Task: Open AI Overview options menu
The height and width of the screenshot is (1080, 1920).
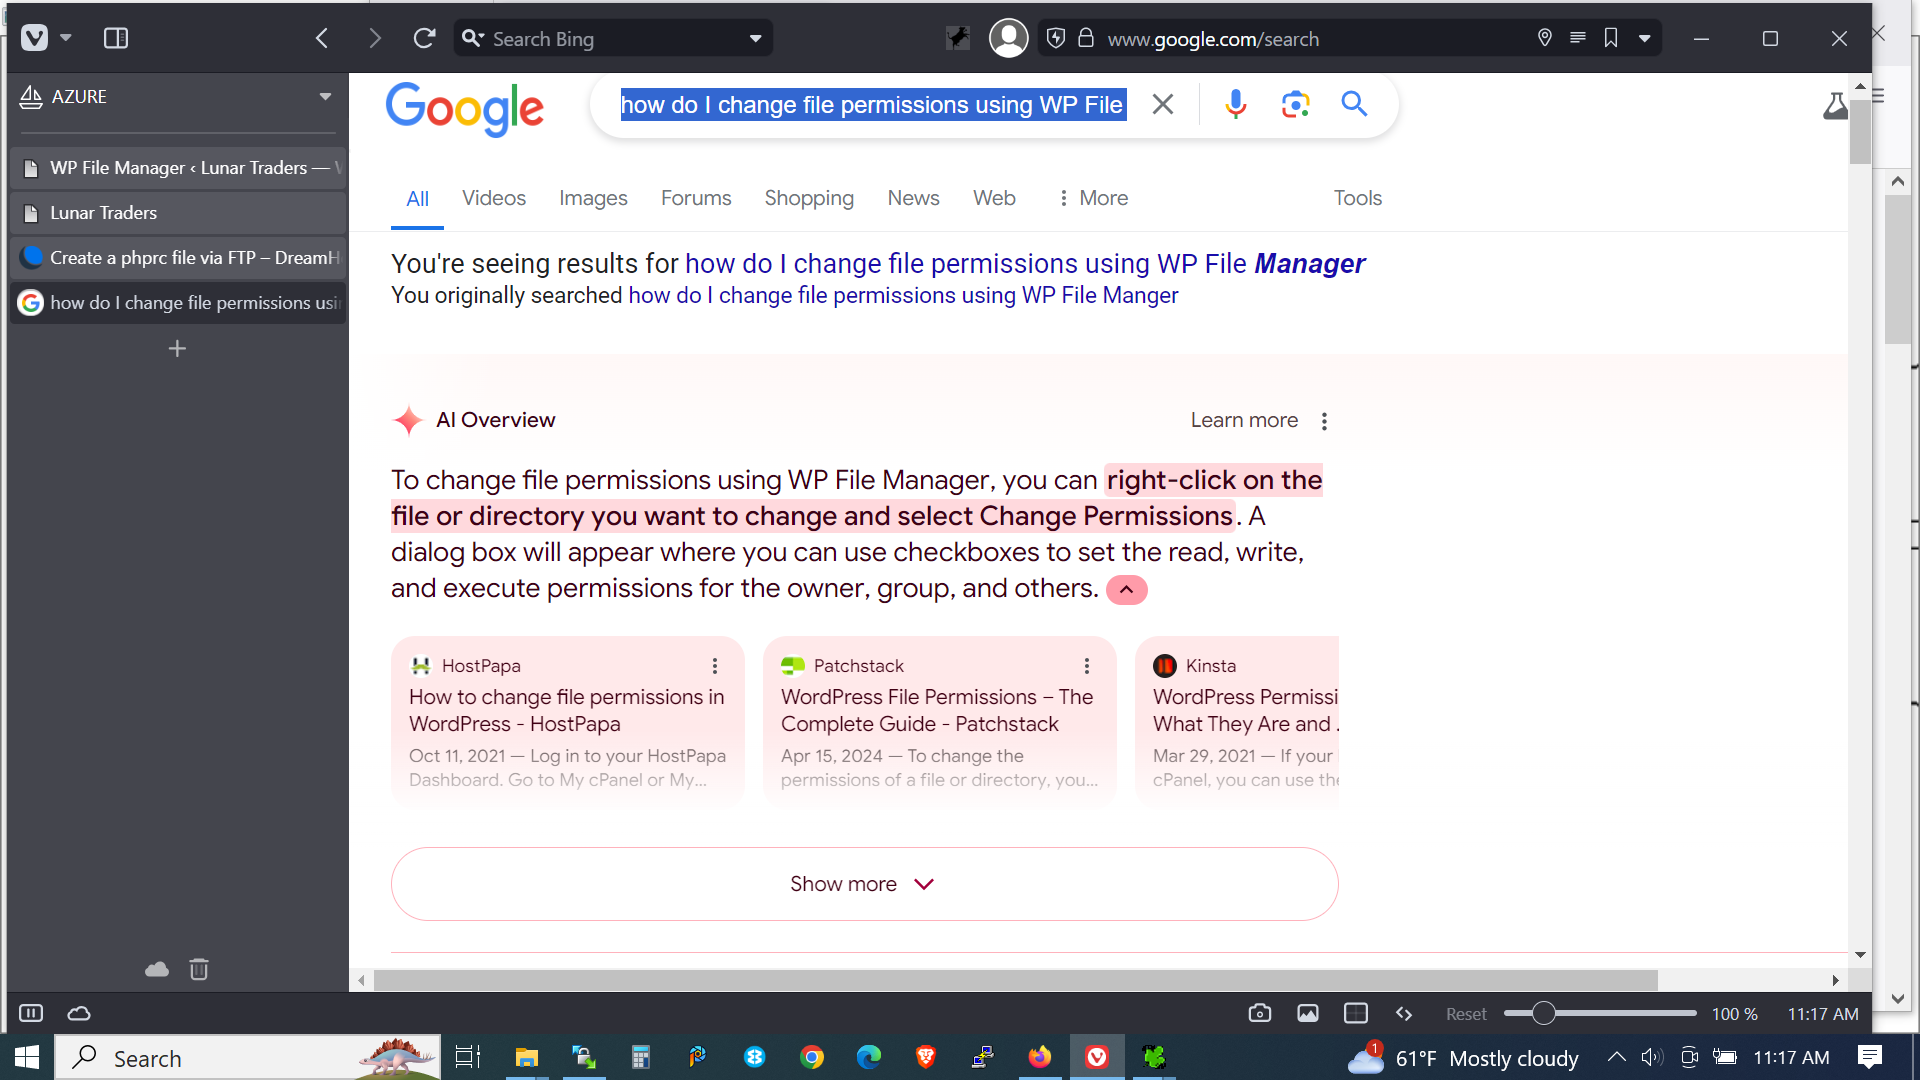Action: pos(1324,421)
